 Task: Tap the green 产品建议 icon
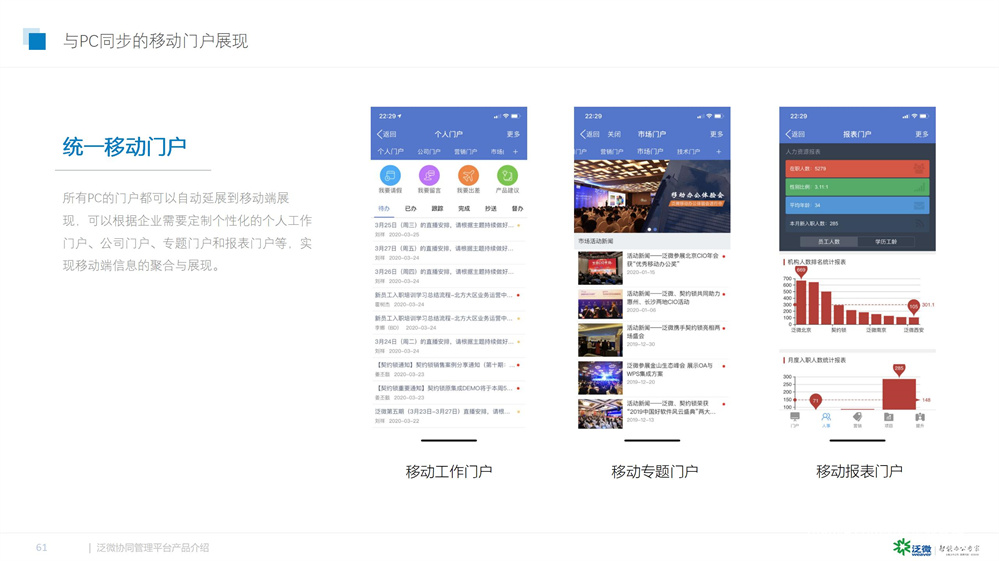(507, 175)
